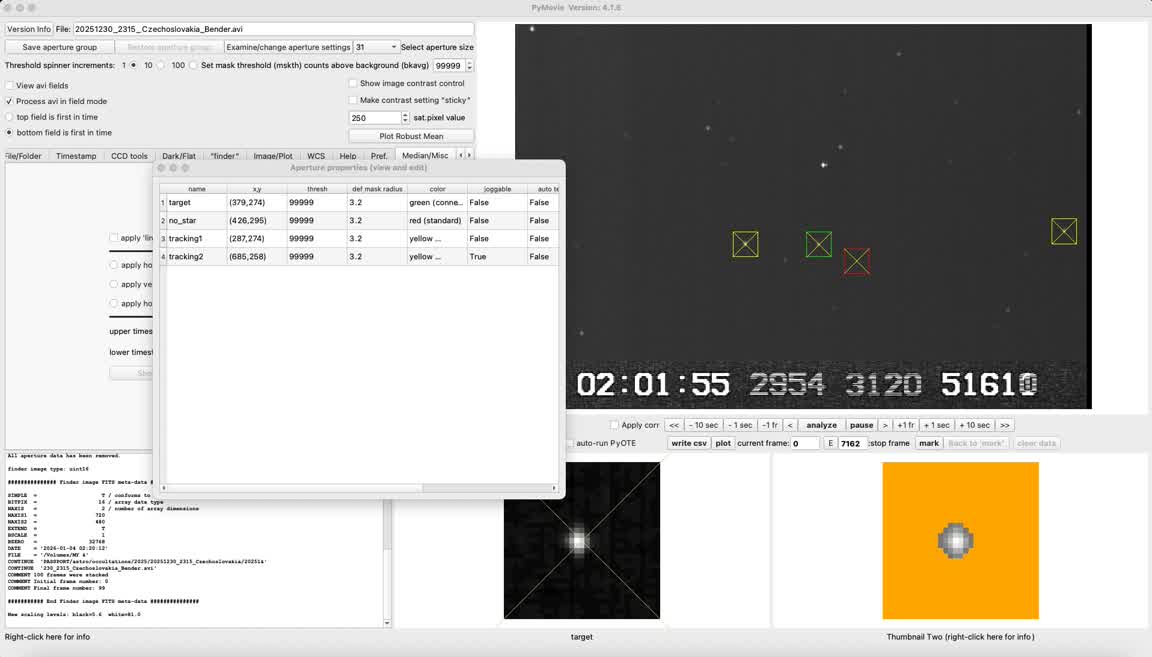Click Save aperture group
This screenshot has height=657, width=1152.
(60, 47)
